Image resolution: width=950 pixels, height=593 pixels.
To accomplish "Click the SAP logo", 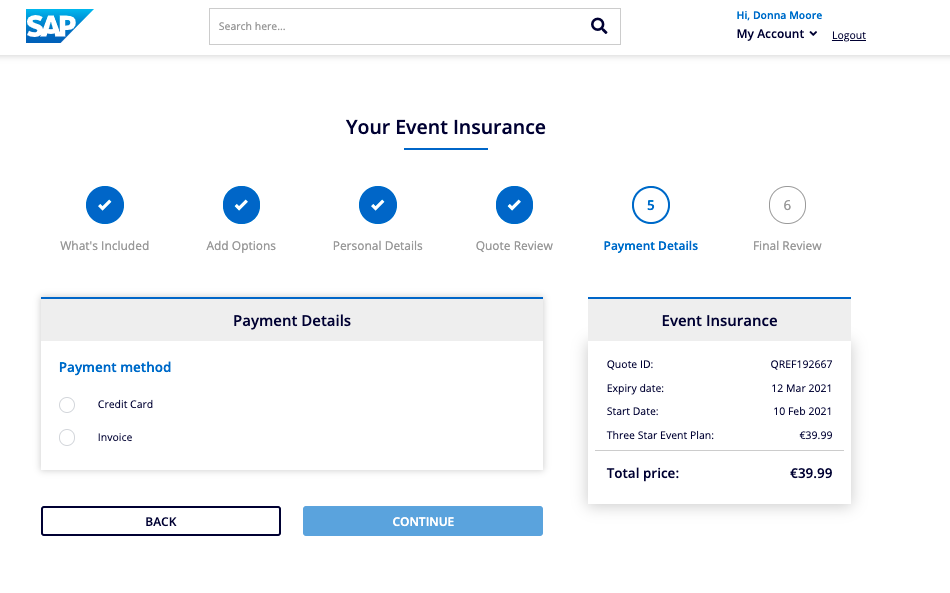I will coord(59,26).
